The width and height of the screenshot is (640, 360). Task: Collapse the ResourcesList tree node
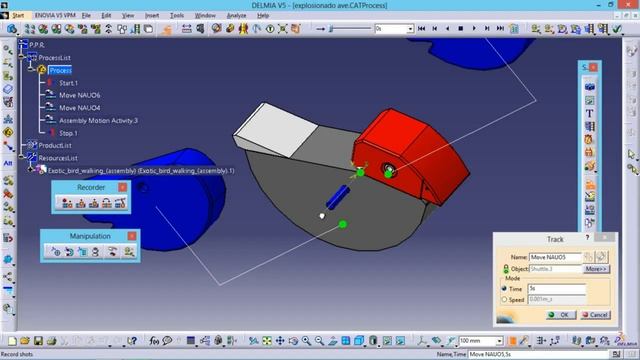(x=22, y=157)
